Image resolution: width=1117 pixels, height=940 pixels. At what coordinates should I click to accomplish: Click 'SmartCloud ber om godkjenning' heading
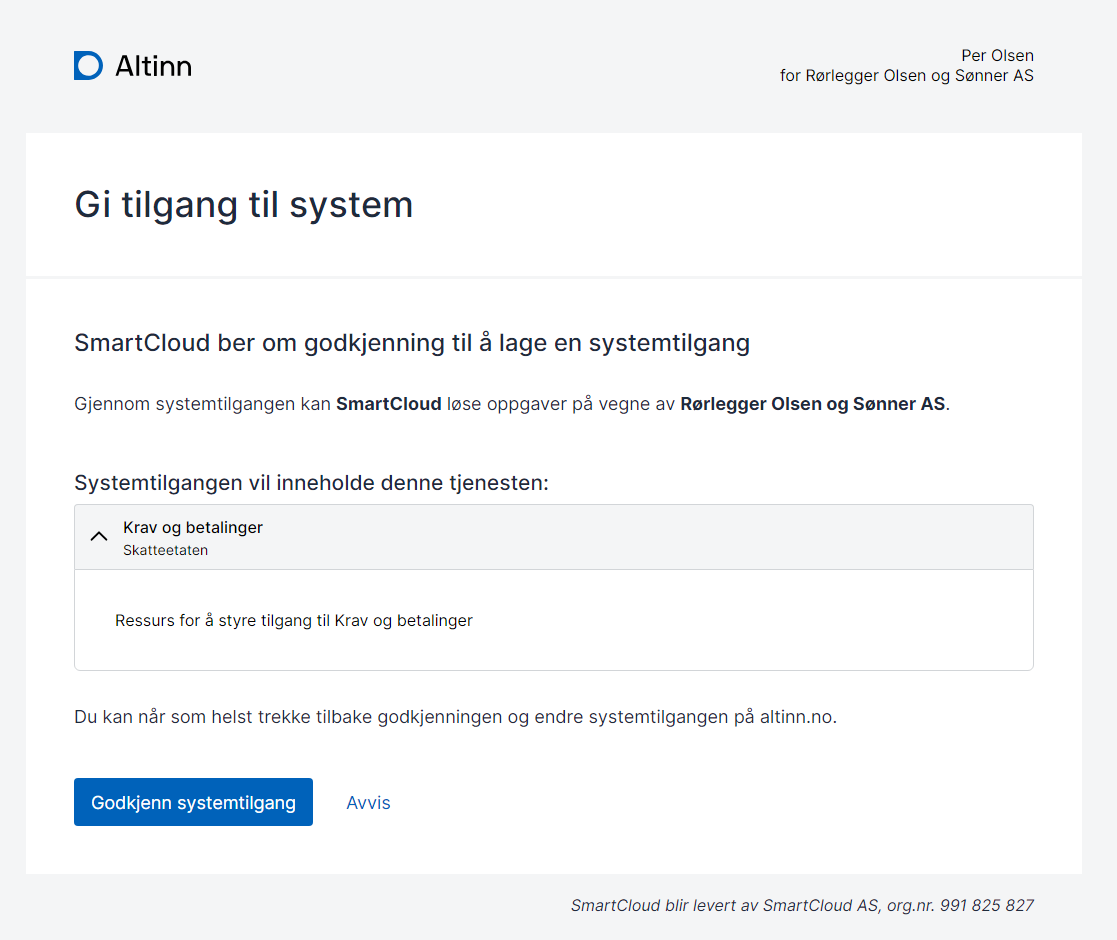(412, 343)
